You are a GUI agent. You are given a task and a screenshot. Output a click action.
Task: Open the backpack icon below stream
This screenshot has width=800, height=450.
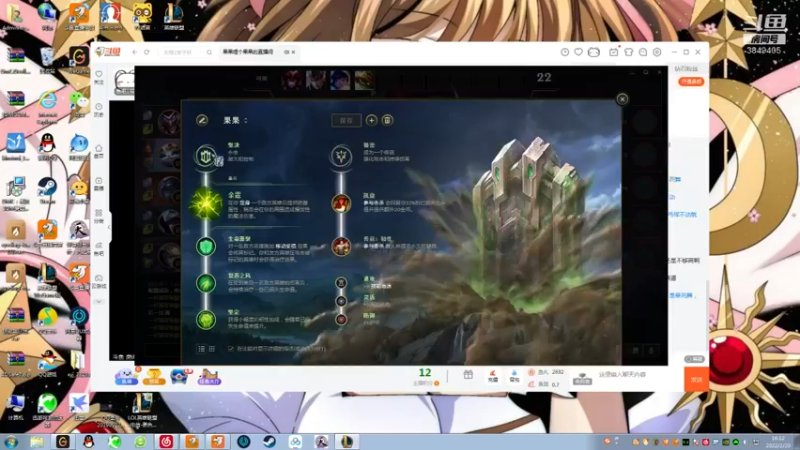pos(514,376)
